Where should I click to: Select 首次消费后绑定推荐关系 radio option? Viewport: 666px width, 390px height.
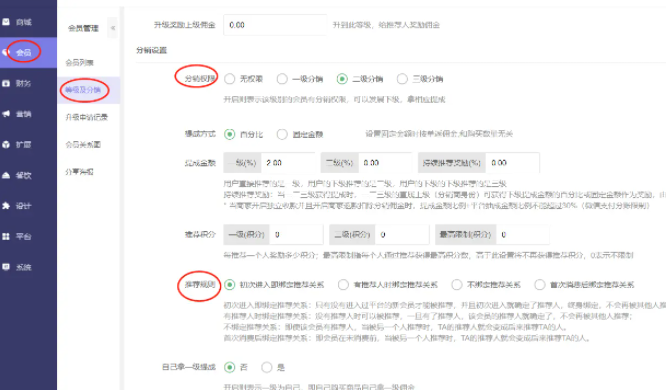(x=540, y=285)
